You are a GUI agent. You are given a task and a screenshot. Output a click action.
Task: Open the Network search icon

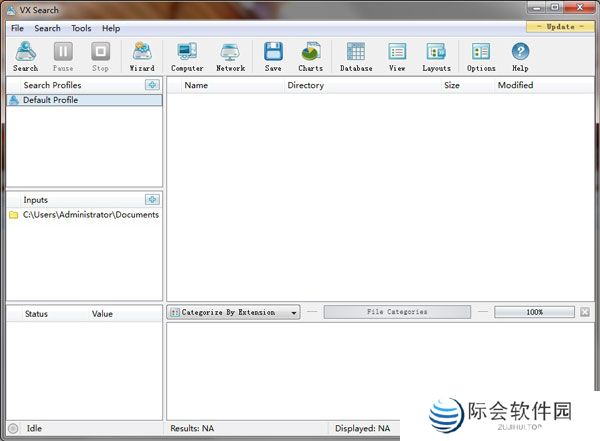tap(230, 56)
